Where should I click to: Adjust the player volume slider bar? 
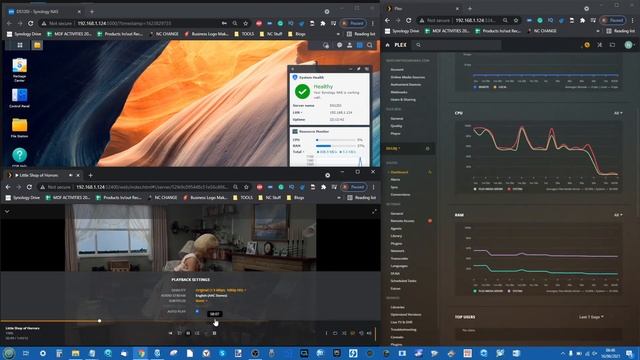point(375,334)
